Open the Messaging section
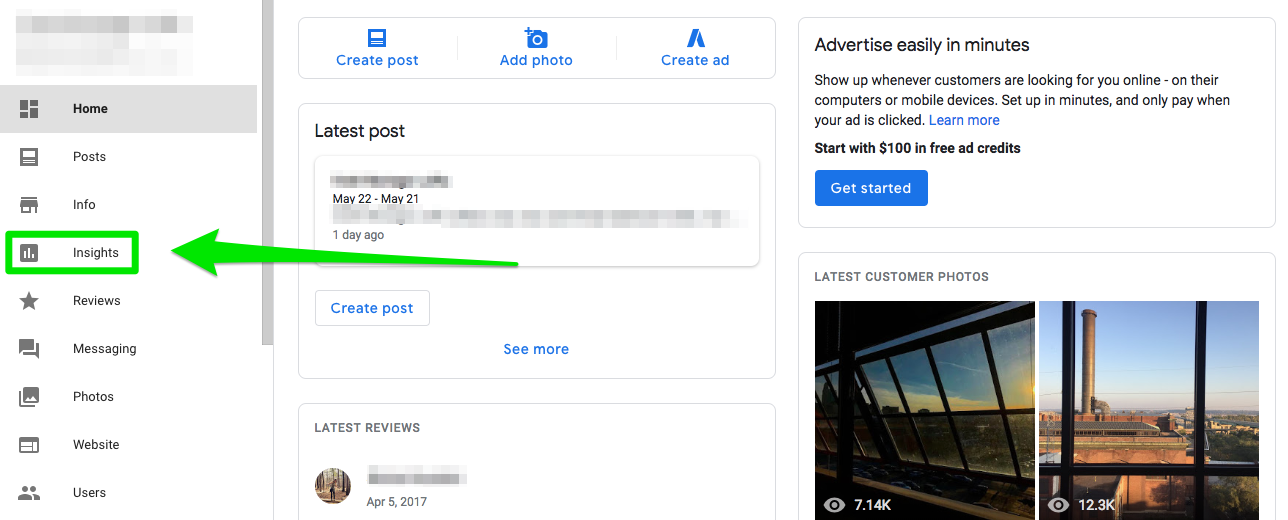This screenshot has height=520, width=1288. click(x=128, y=349)
